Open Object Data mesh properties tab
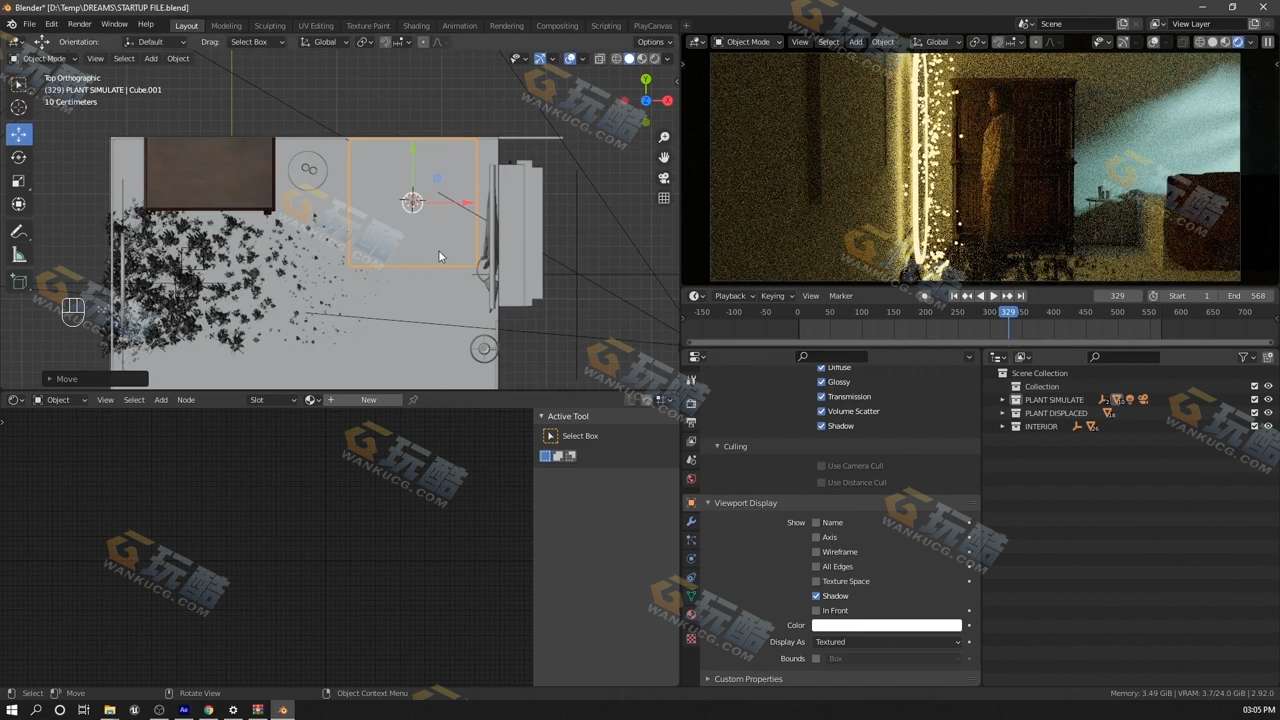 click(x=691, y=596)
